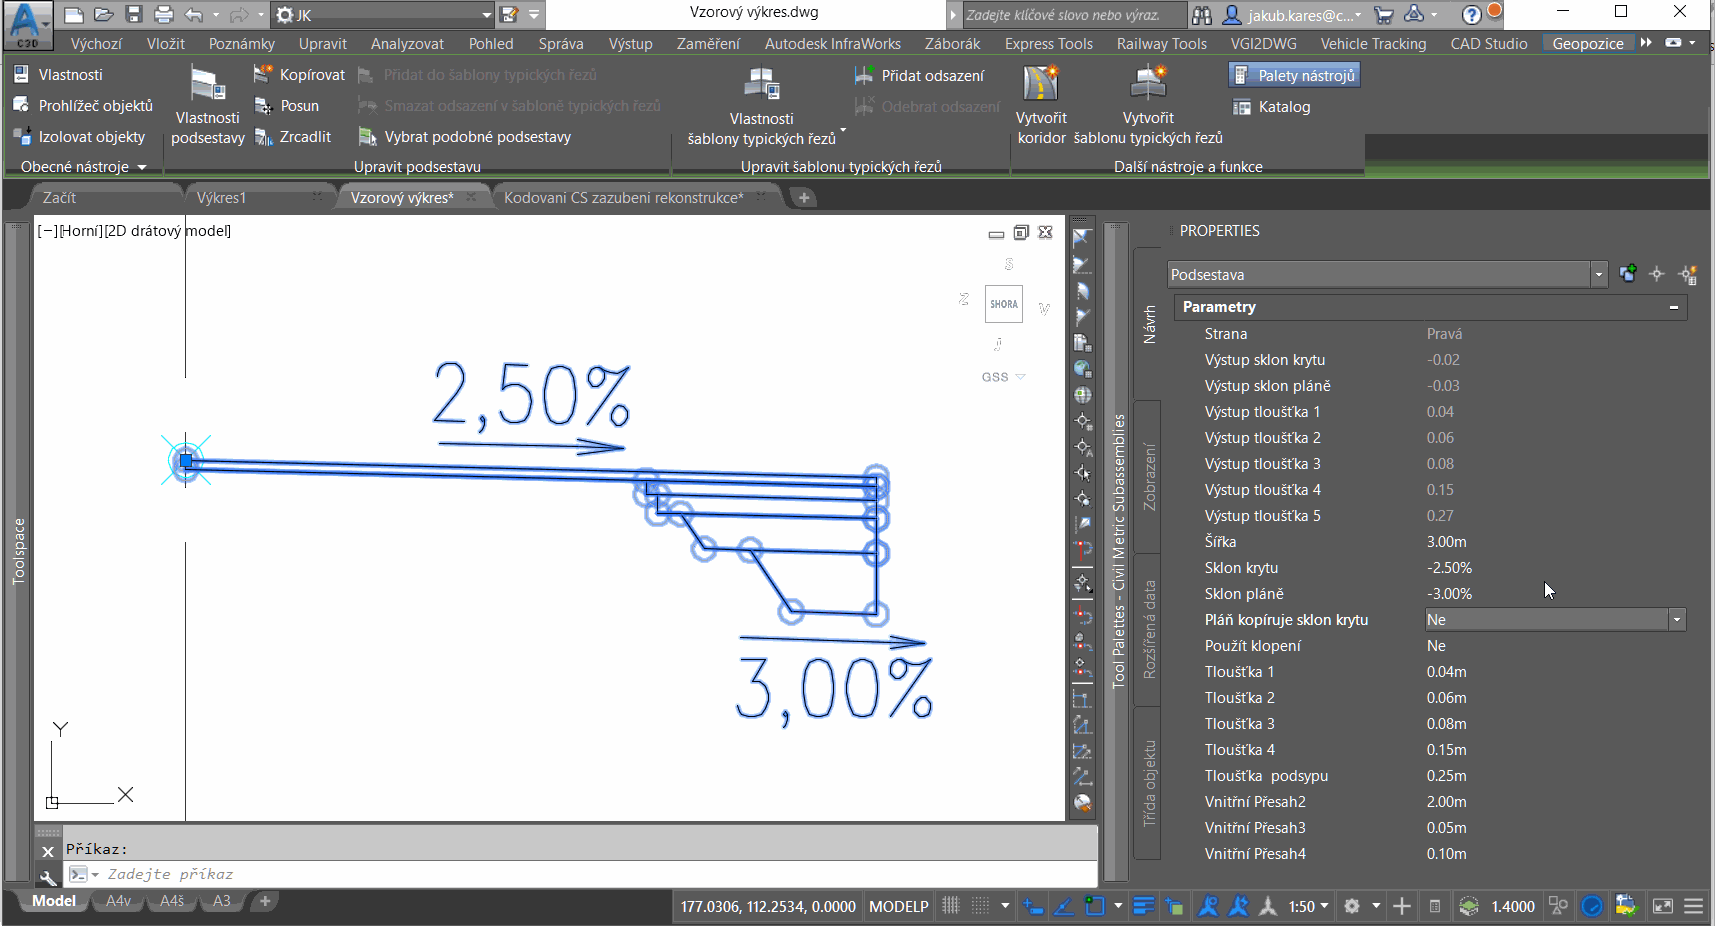1715x926 pixels.
Task: Toggle MODELP model space button
Action: (898, 906)
